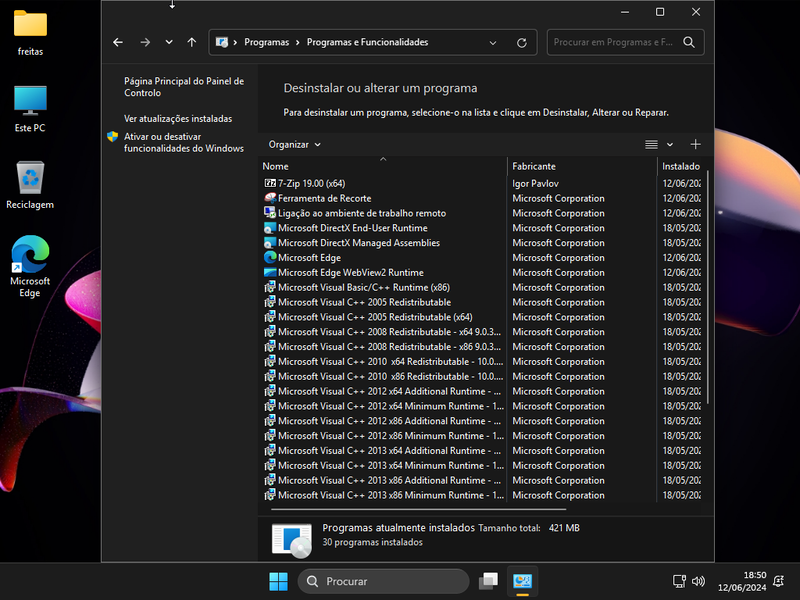Open clock showing 18:50 12/06/2024
Image resolution: width=800 pixels, height=600 pixels.
(x=742, y=581)
